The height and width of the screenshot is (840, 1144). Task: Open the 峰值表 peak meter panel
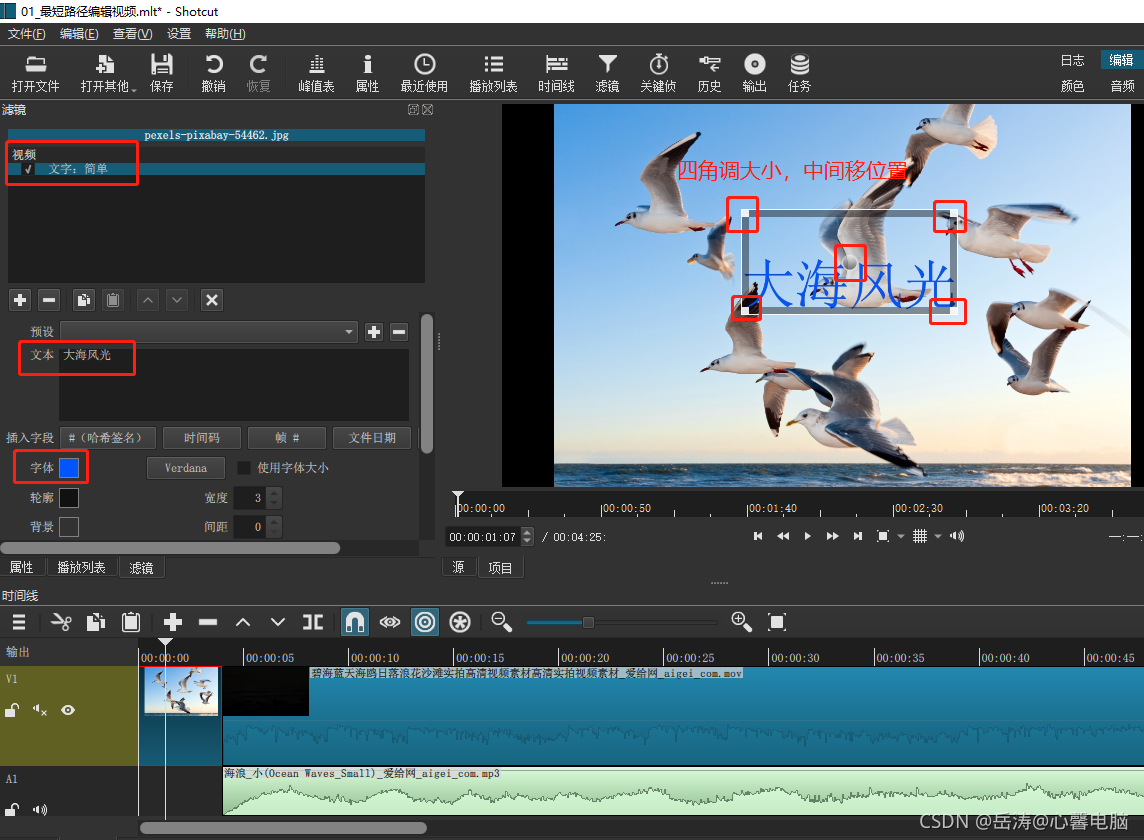pyautogui.click(x=316, y=73)
